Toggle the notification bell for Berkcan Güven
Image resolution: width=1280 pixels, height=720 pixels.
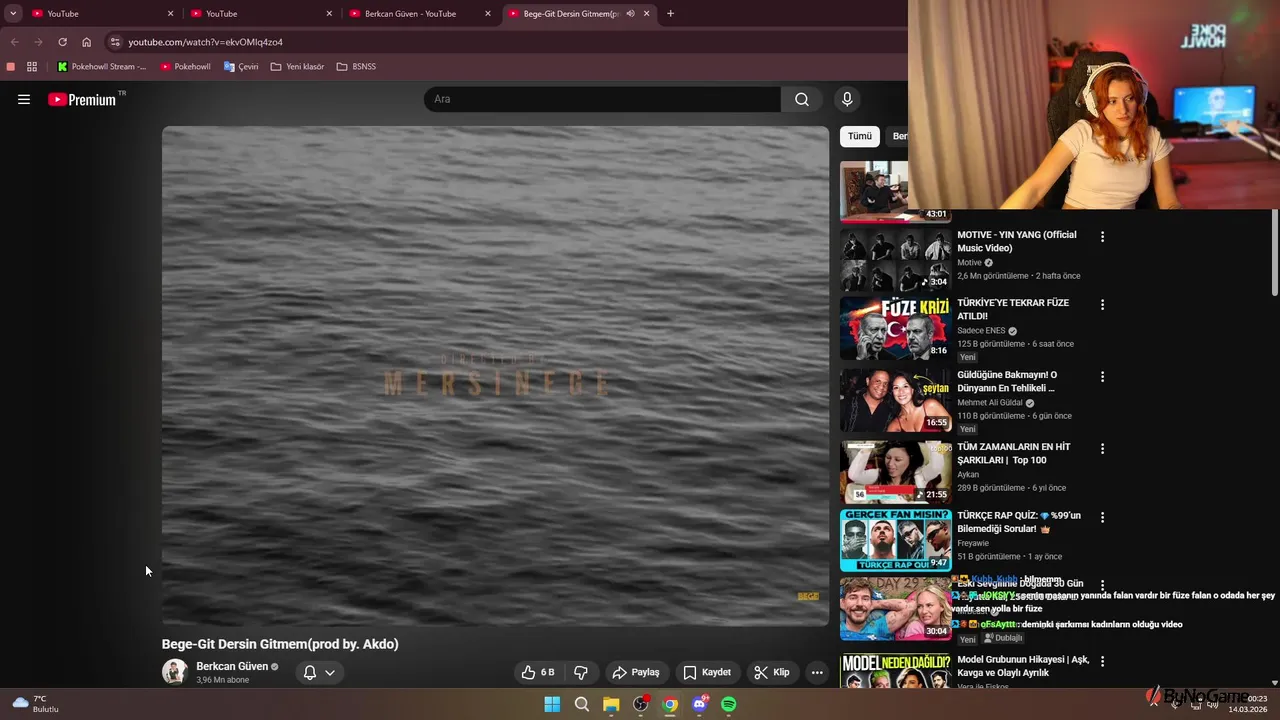(310, 672)
